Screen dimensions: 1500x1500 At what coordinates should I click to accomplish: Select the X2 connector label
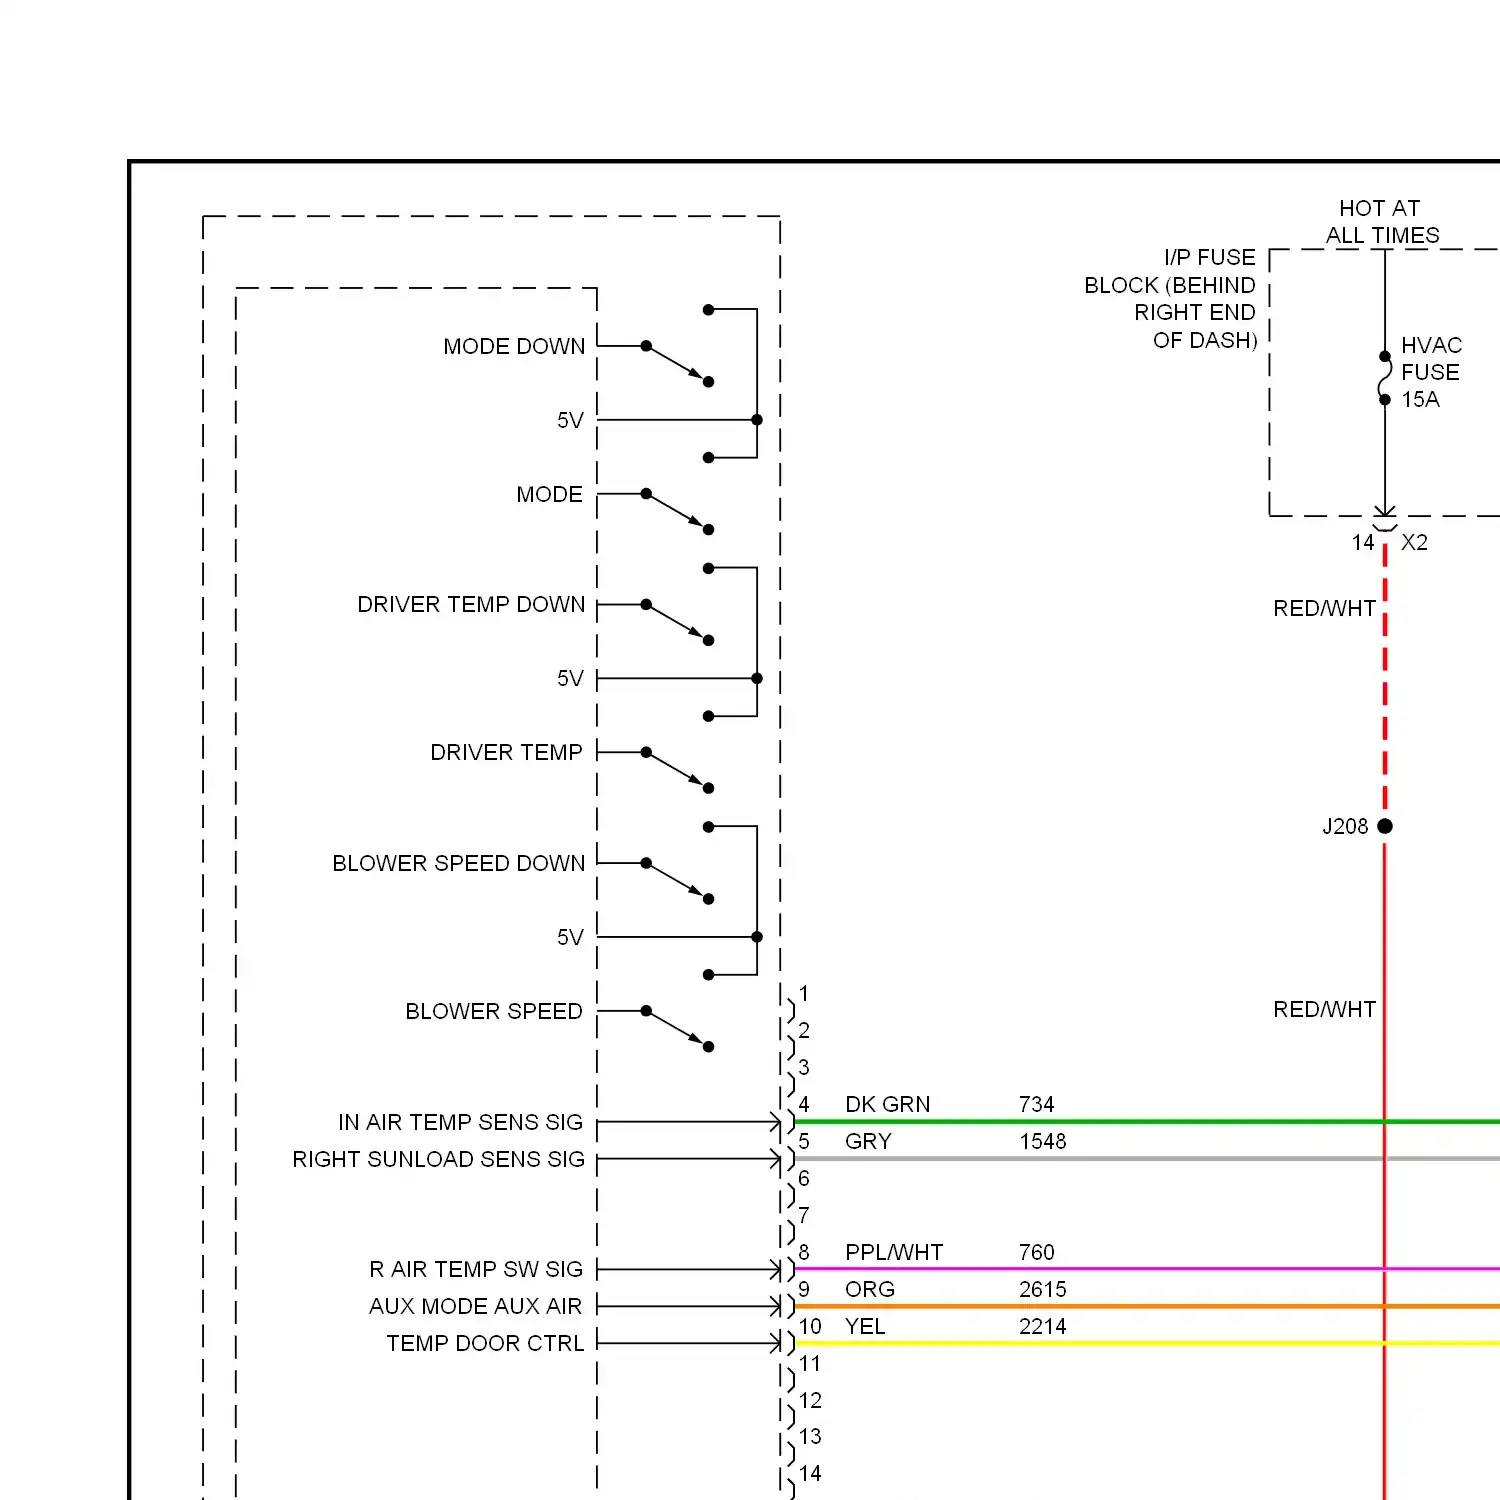(1414, 542)
